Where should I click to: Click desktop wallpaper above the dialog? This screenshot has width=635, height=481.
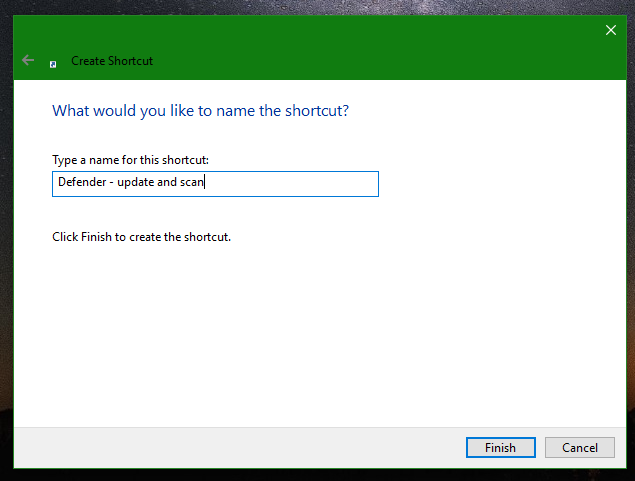point(300,7)
